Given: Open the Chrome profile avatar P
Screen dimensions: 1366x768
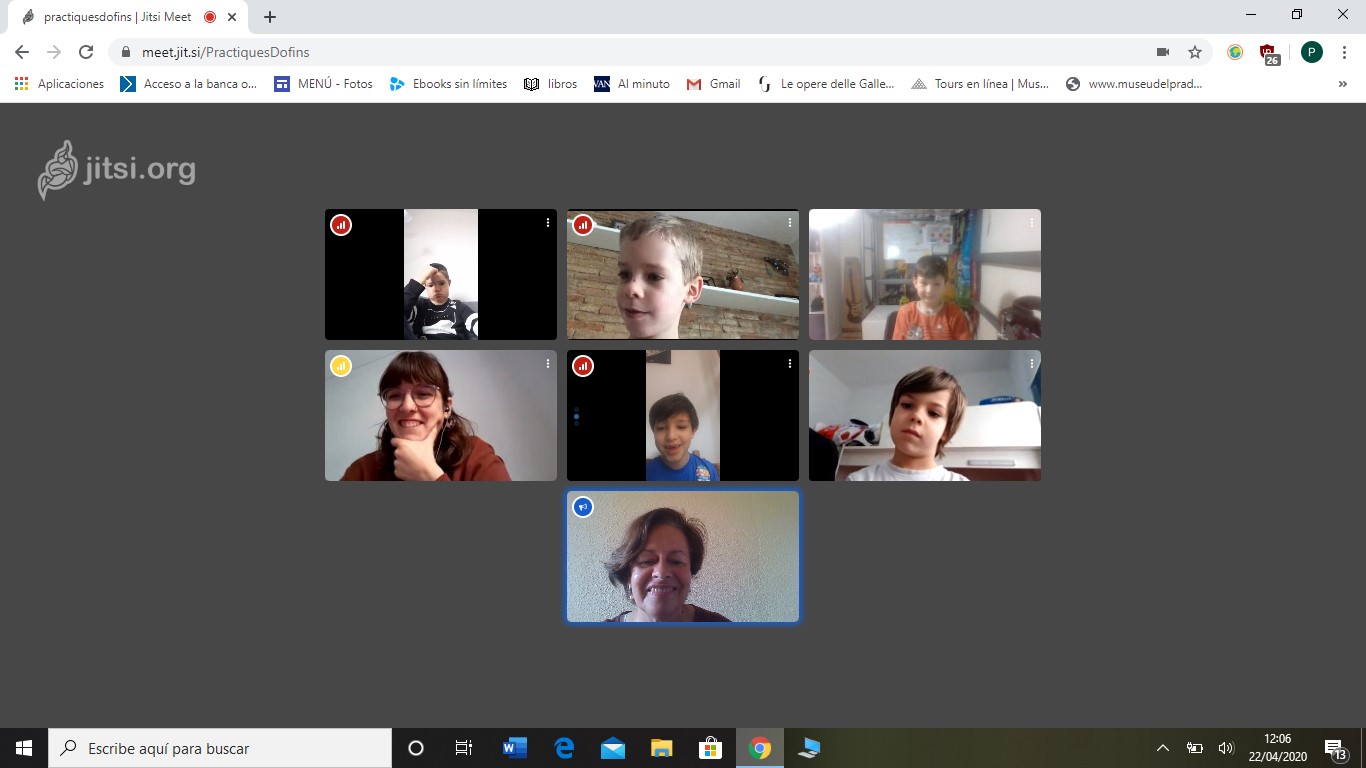Looking at the screenshot, I should pos(1311,52).
